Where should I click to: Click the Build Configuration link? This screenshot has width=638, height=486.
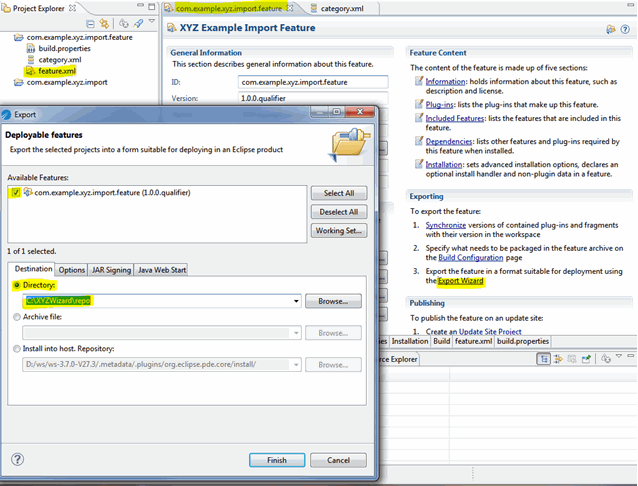point(470,258)
